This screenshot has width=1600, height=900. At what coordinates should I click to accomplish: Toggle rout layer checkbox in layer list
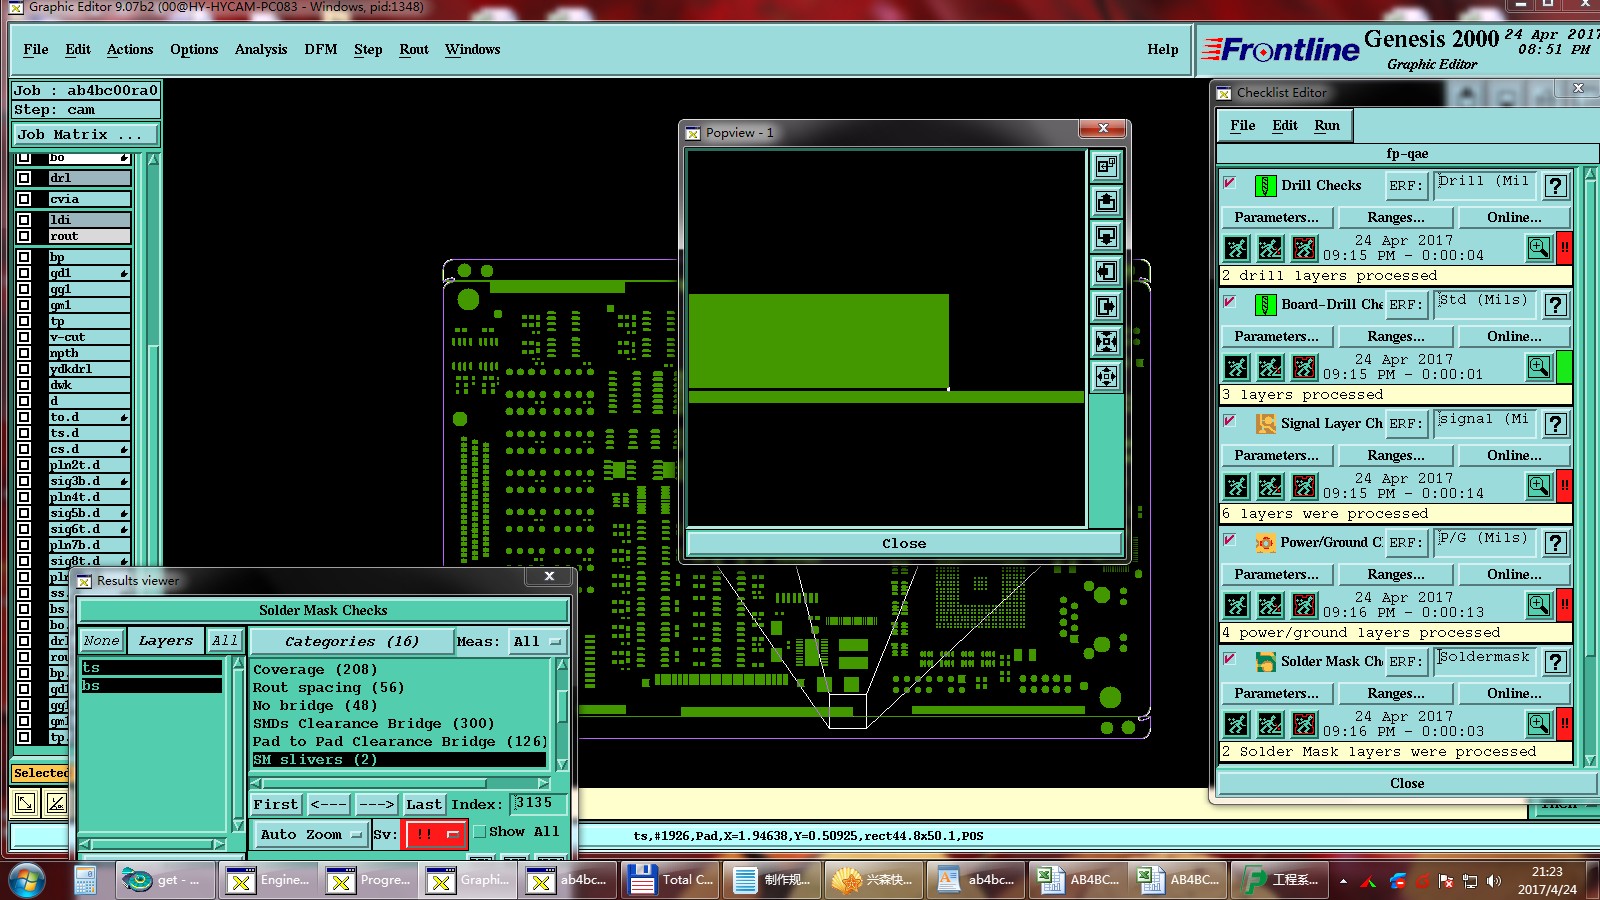coord(24,236)
